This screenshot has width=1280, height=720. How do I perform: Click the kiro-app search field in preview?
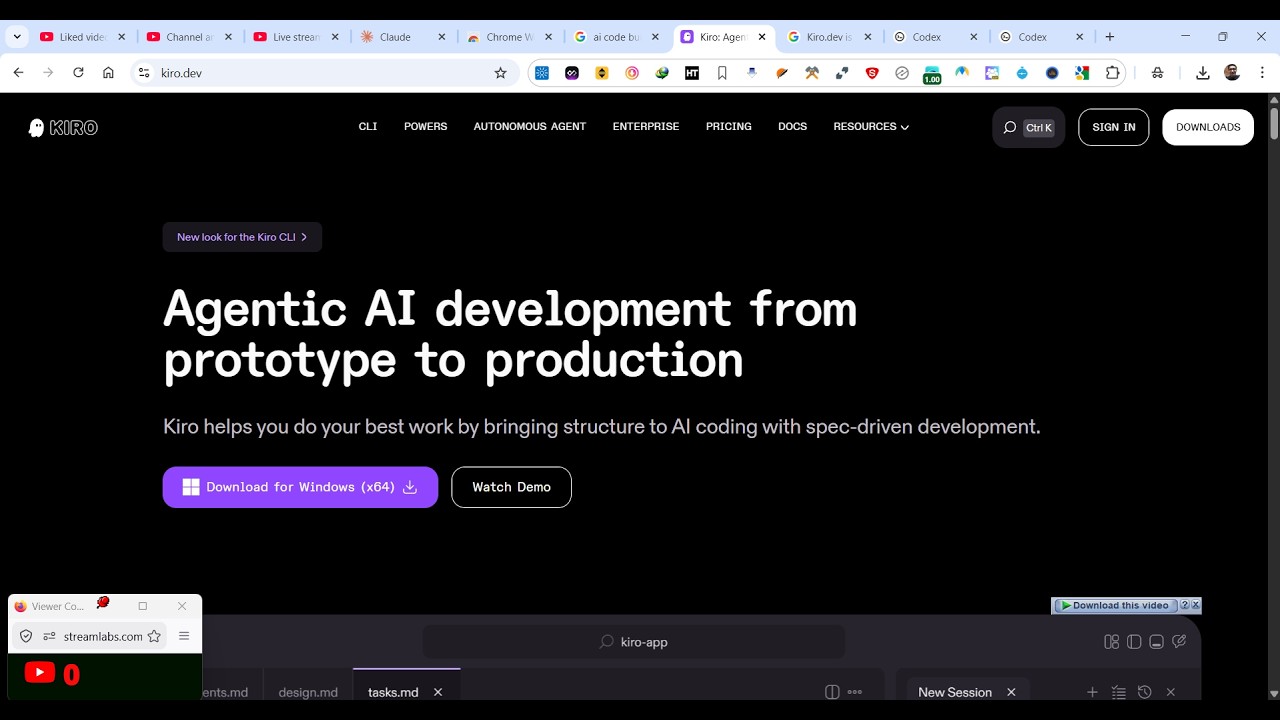coord(634,642)
